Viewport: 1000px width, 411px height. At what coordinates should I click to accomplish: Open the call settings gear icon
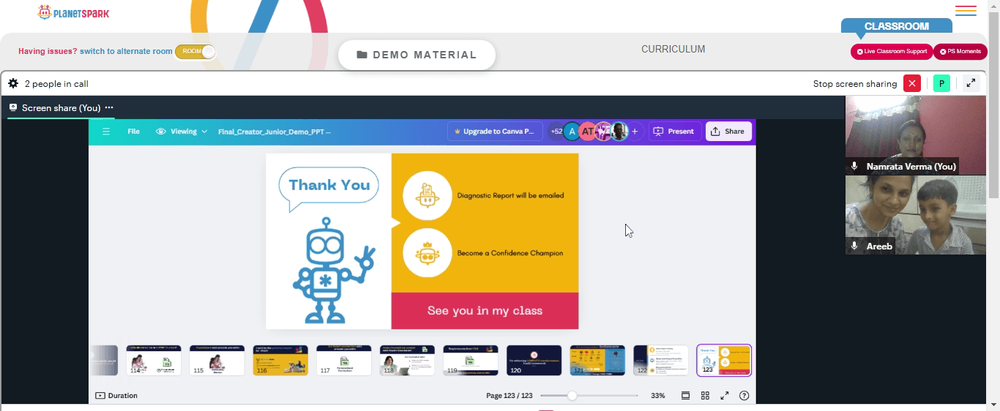[x=13, y=84]
